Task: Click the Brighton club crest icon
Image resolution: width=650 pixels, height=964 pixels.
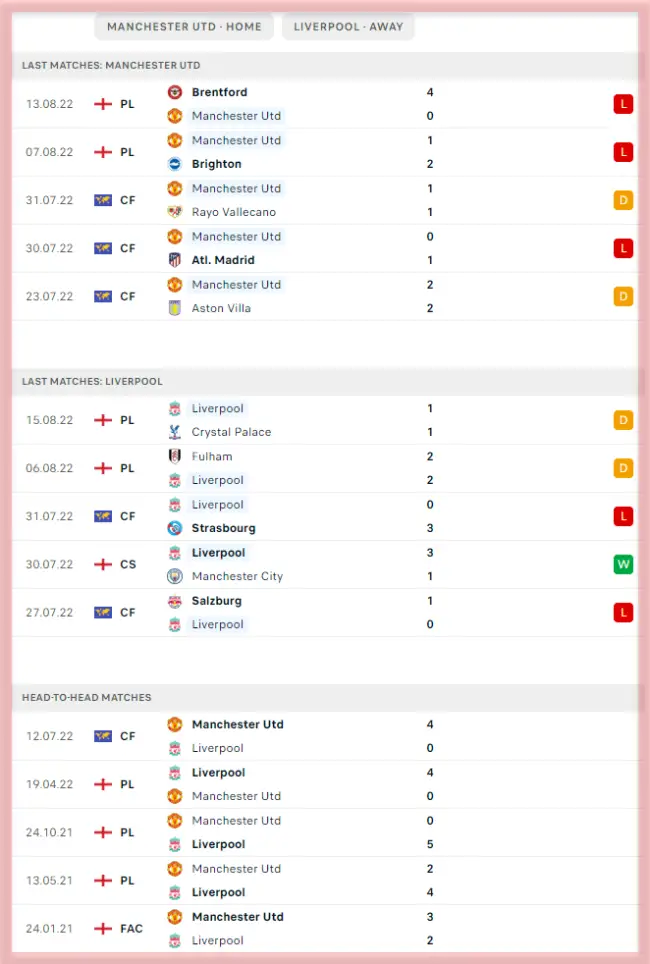Action: pyautogui.click(x=175, y=164)
